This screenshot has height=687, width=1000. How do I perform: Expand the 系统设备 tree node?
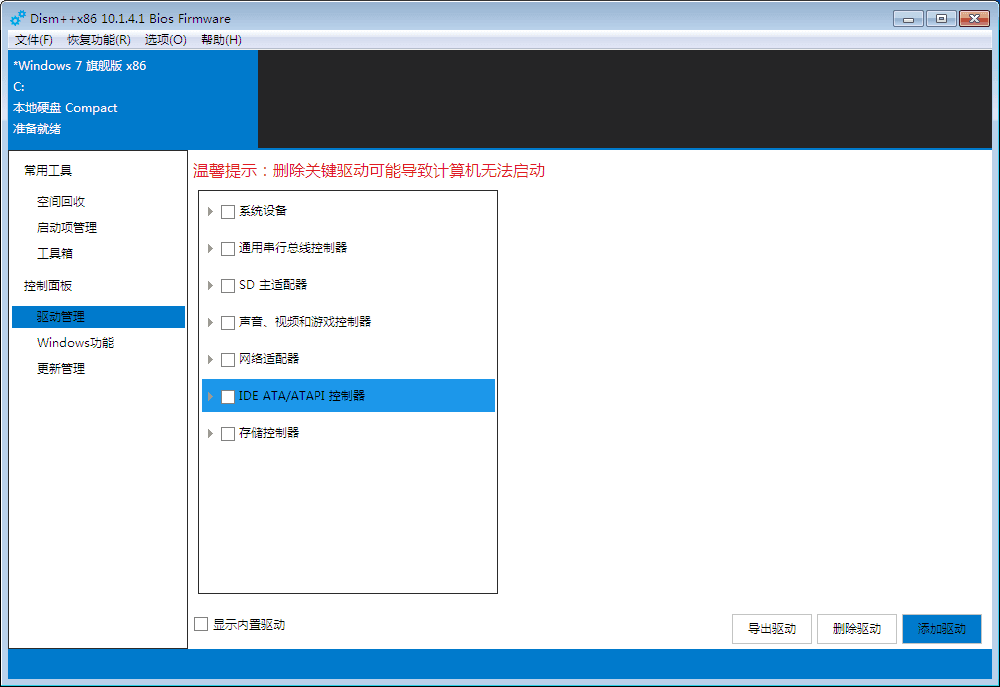coord(210,211)
